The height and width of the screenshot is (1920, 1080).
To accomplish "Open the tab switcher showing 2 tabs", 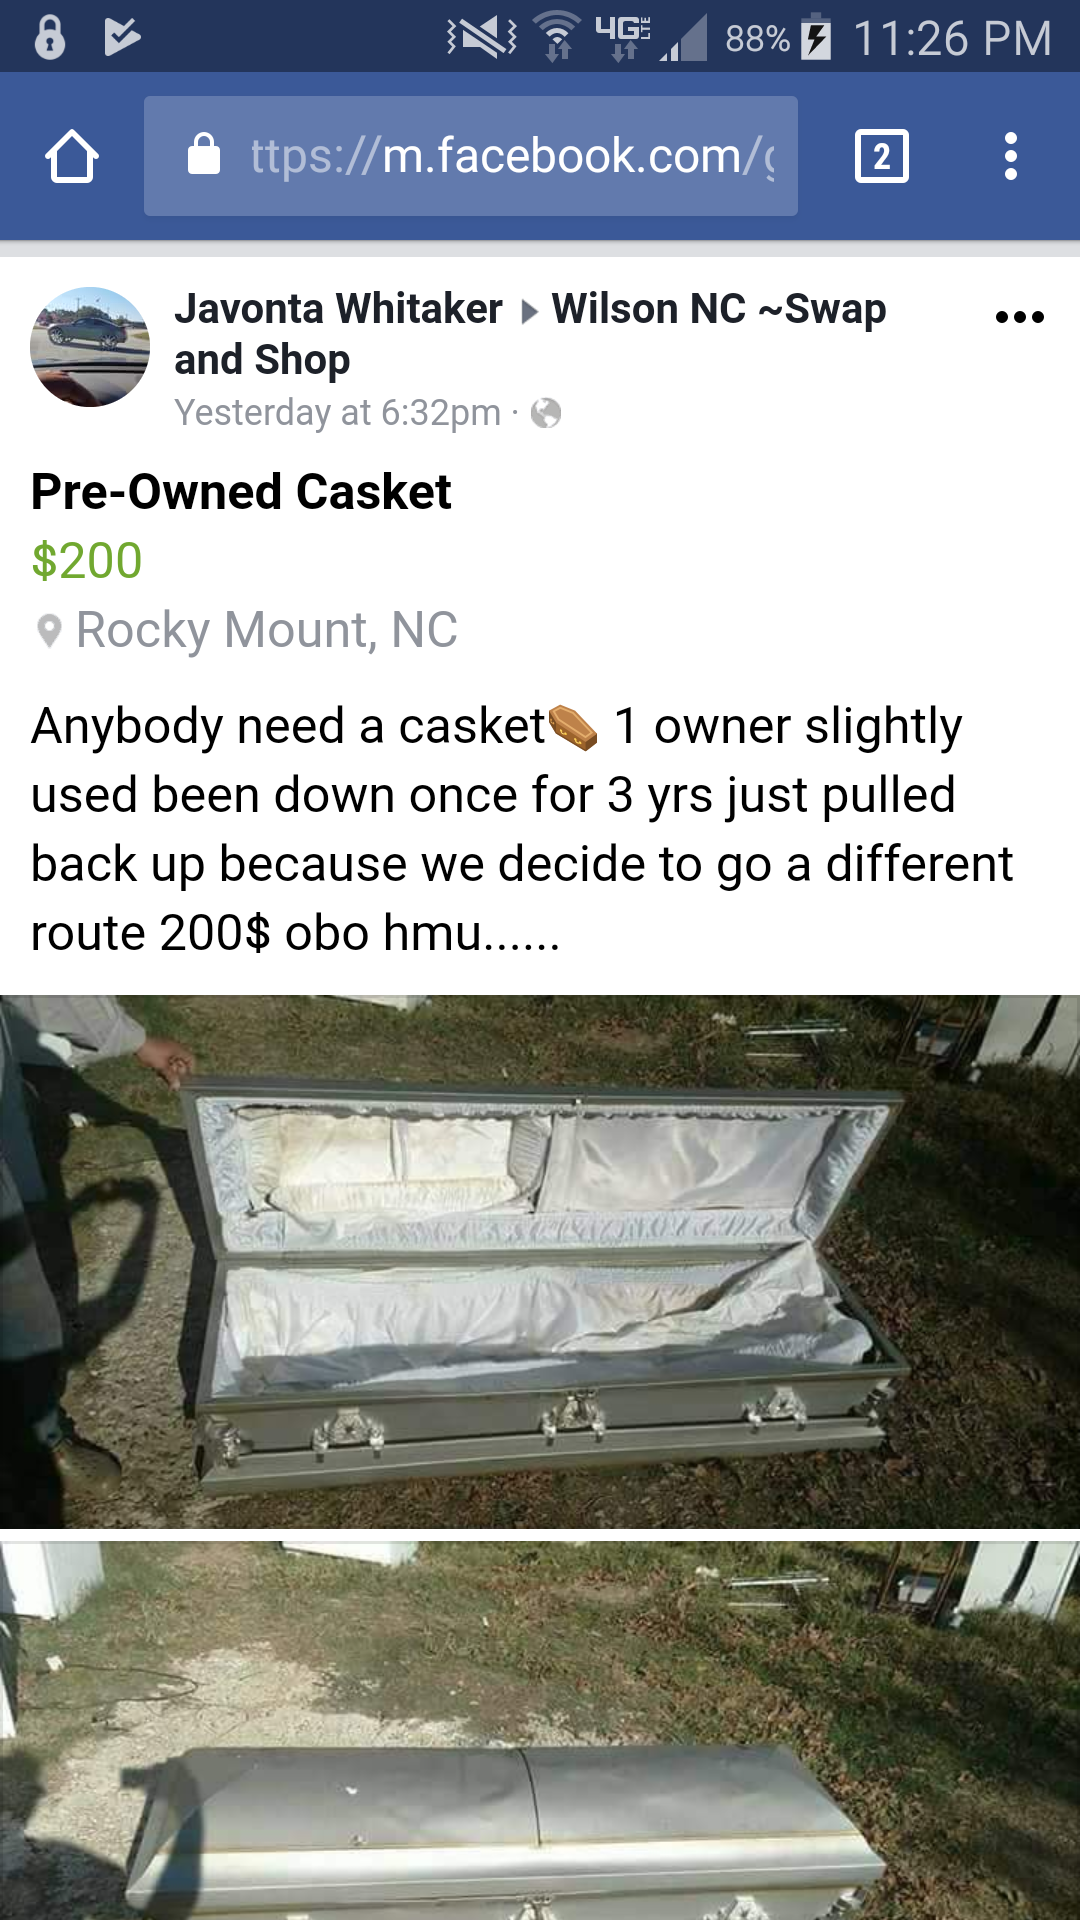I will click(882, 157).
